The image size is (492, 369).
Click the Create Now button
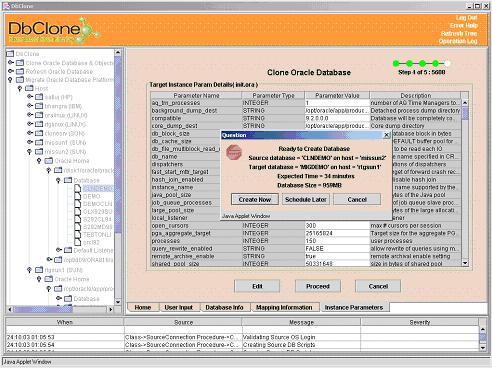(255, 199)
